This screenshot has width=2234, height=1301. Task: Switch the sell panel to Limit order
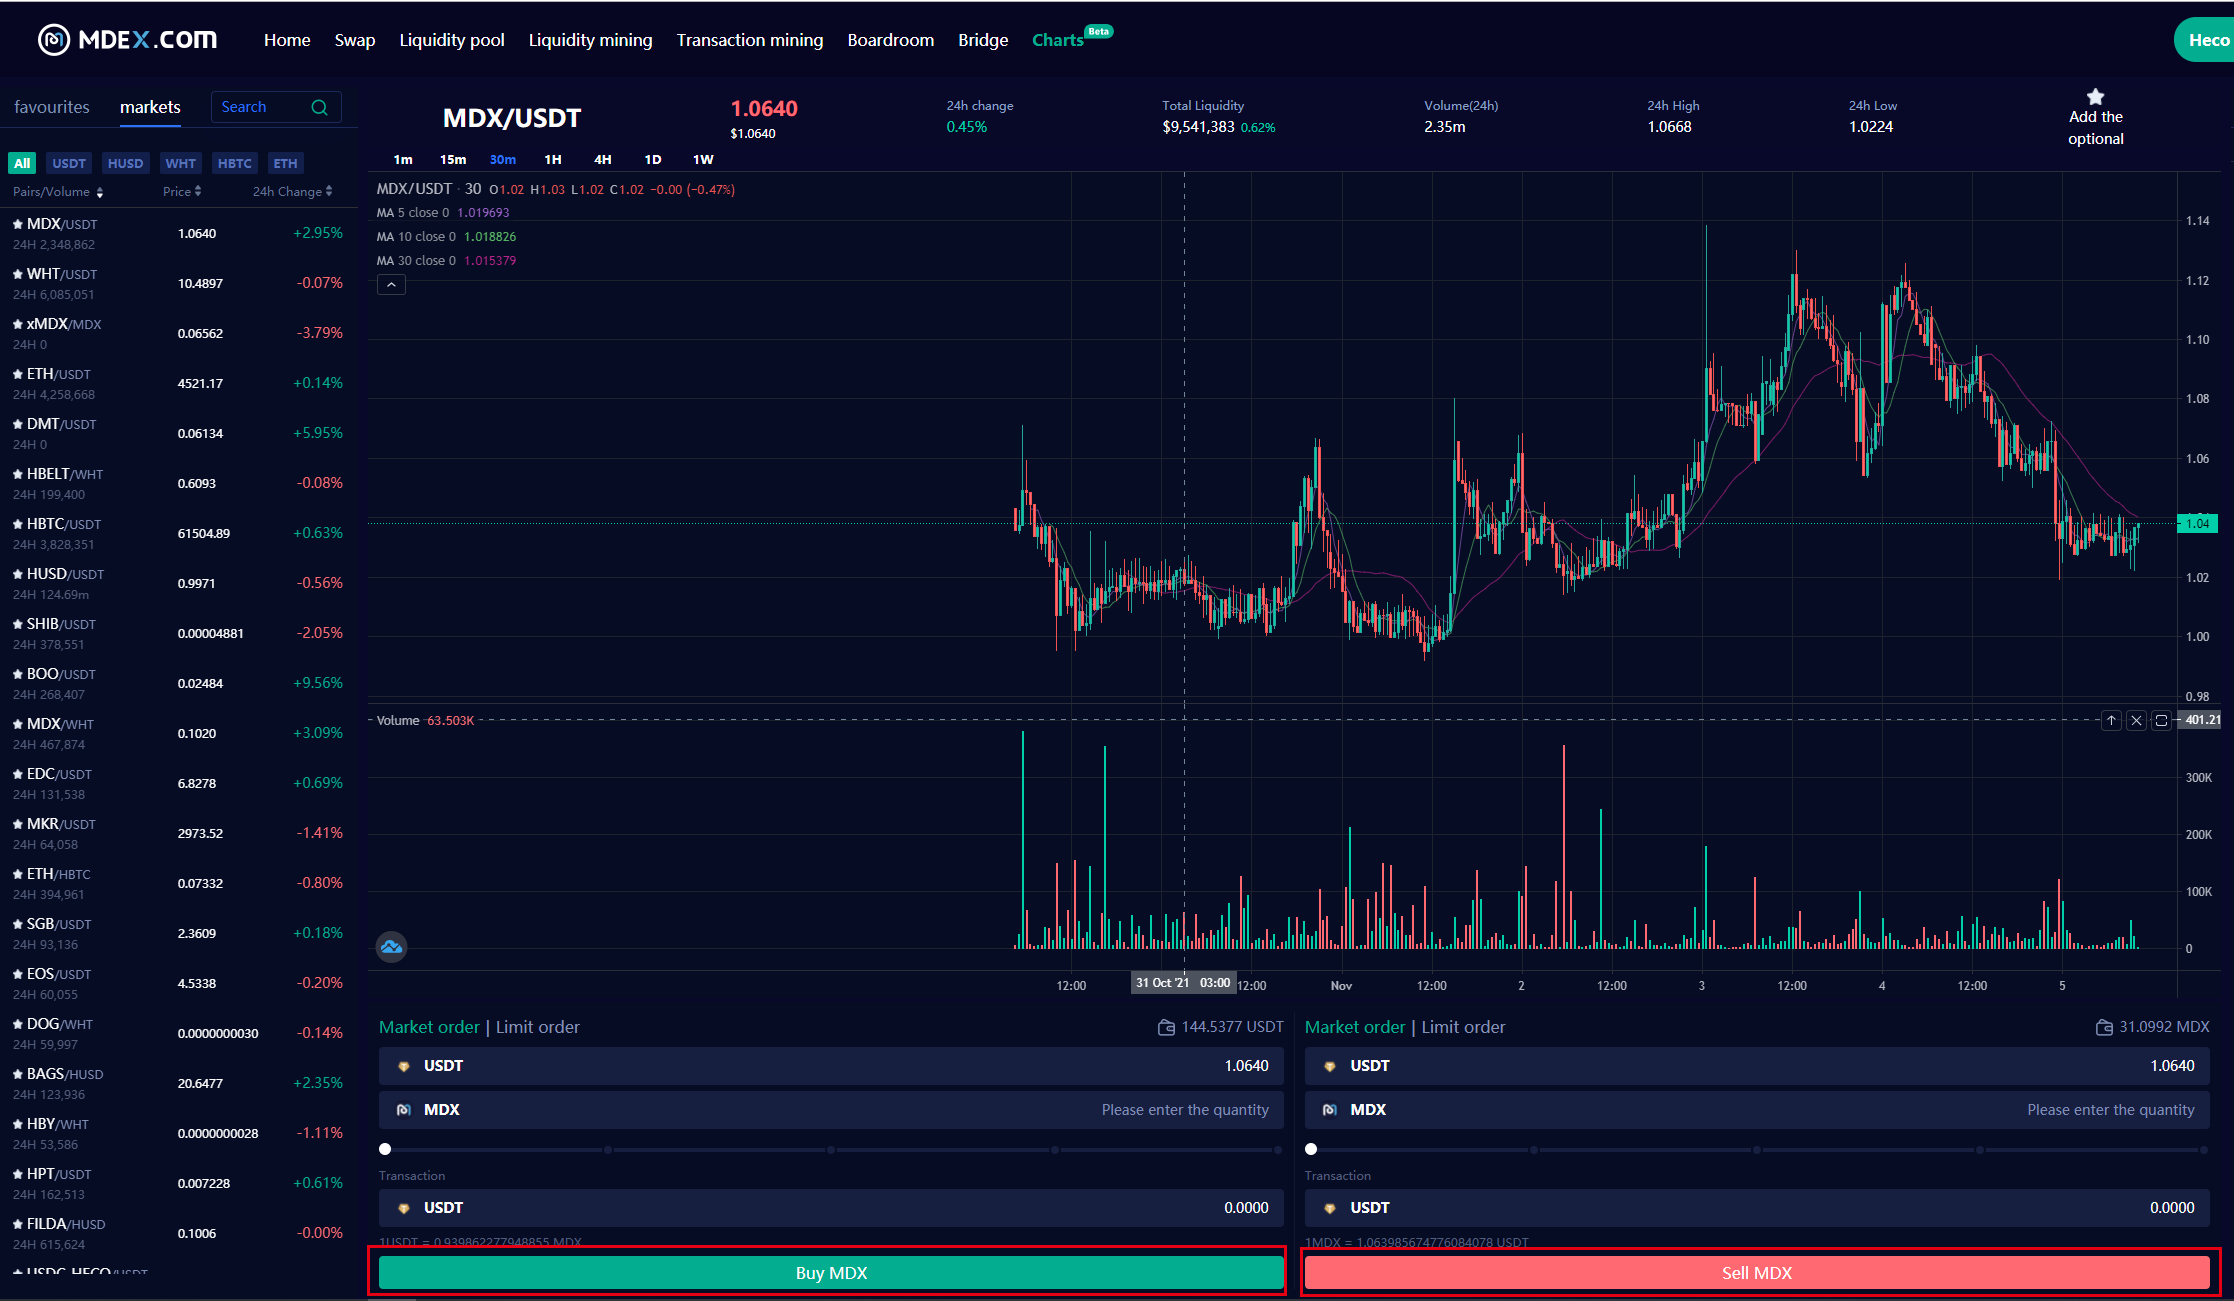point(1463,1027)
